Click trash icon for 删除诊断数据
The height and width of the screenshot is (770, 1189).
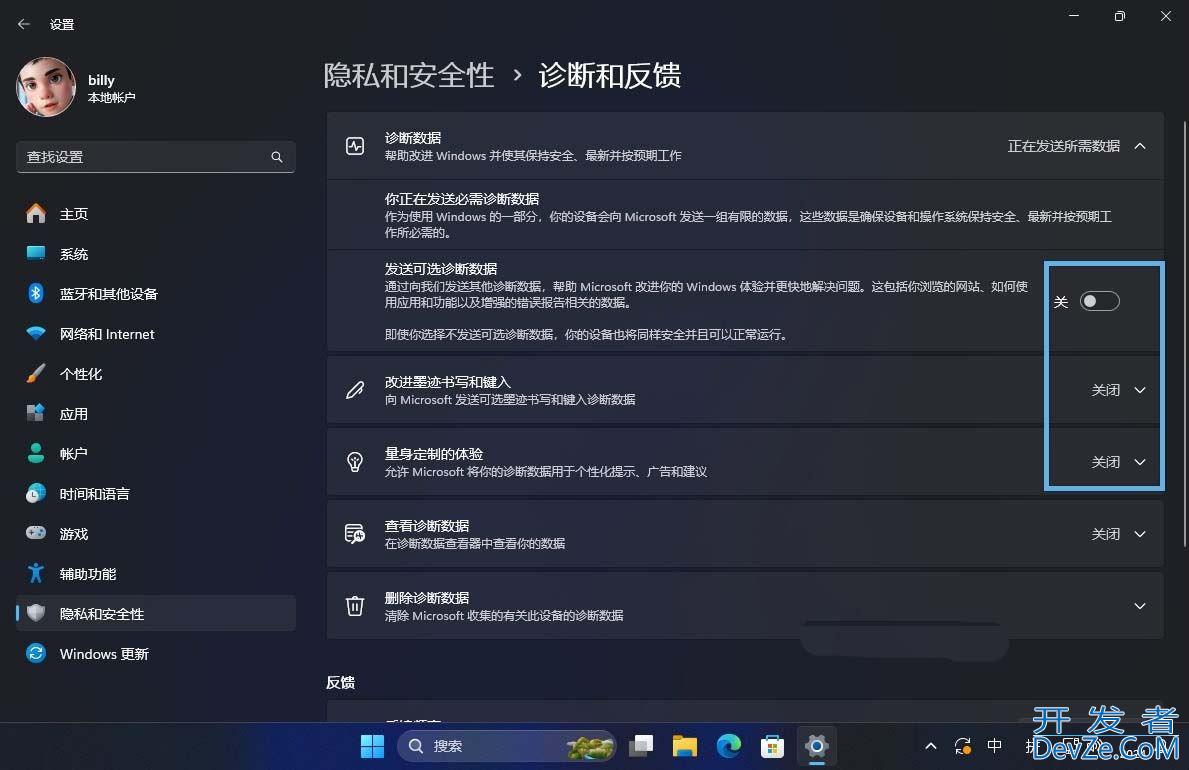point(355,606)
